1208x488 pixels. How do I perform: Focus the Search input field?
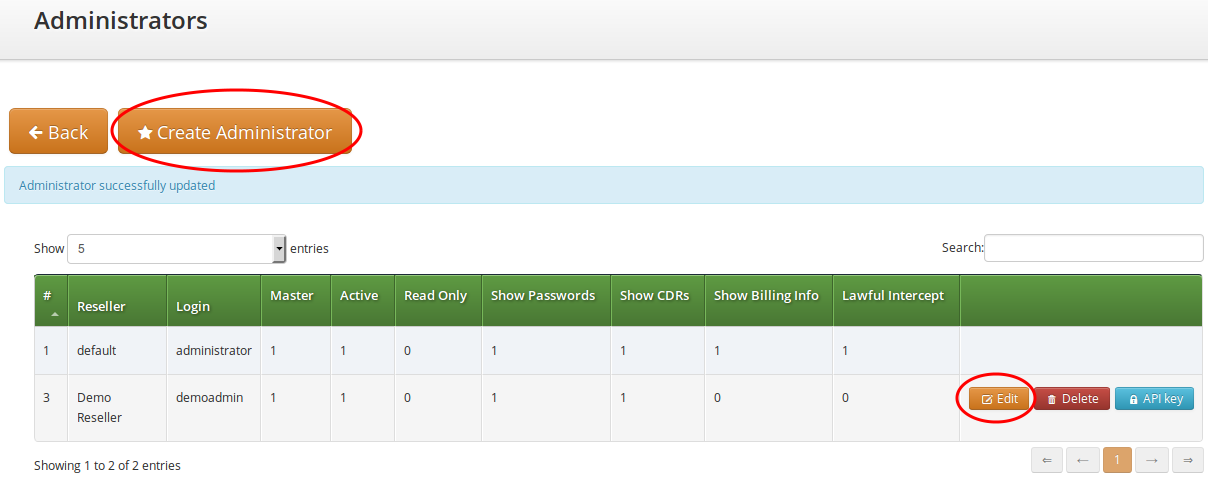click(1093, 248)
